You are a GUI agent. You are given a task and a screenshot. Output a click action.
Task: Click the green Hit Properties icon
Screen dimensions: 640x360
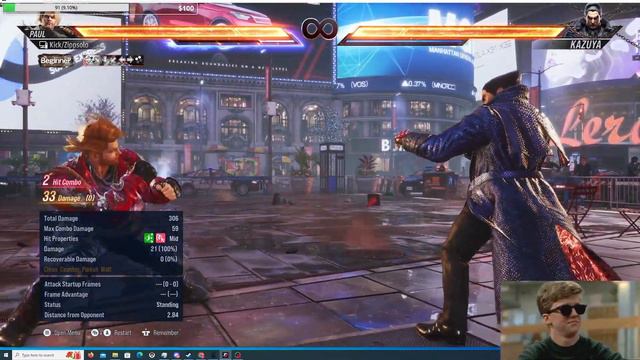coord(149,238)
